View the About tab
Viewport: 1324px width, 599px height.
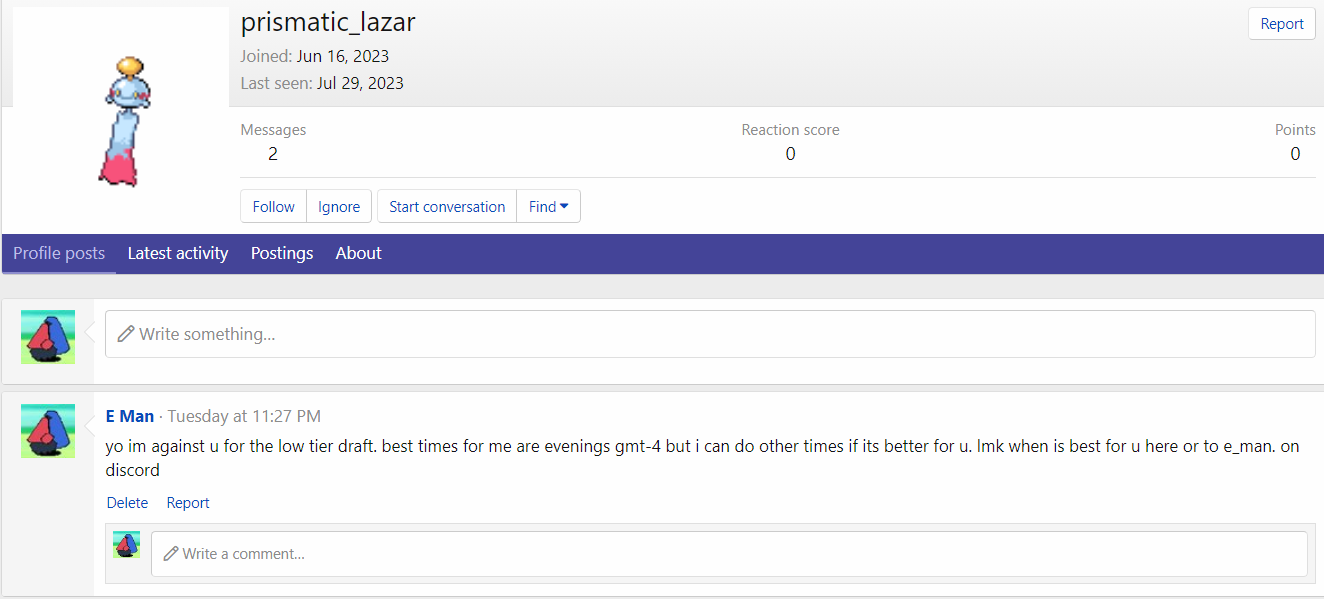click(358, 253)
